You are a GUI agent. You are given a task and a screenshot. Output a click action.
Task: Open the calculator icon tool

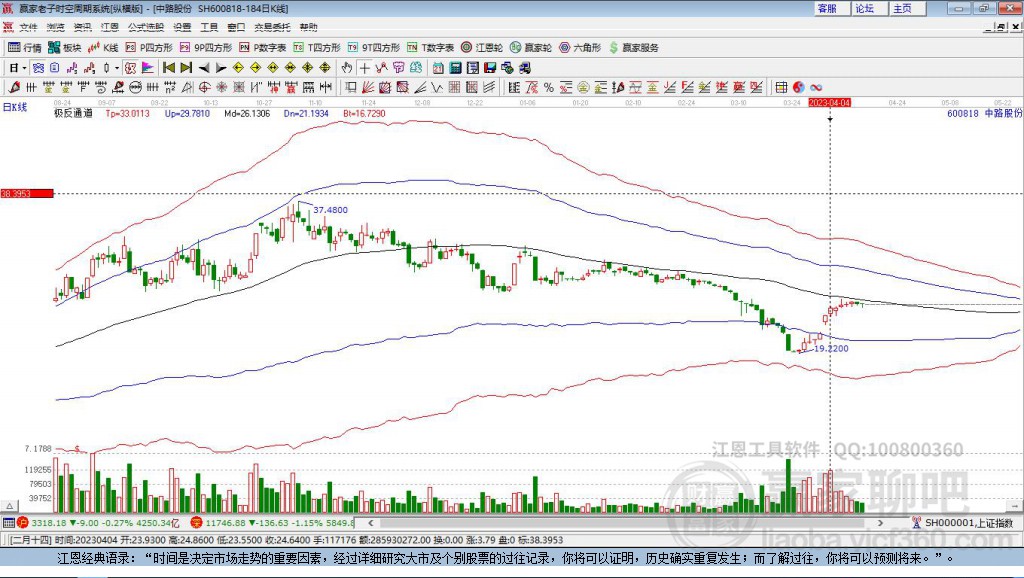point(455,68)
